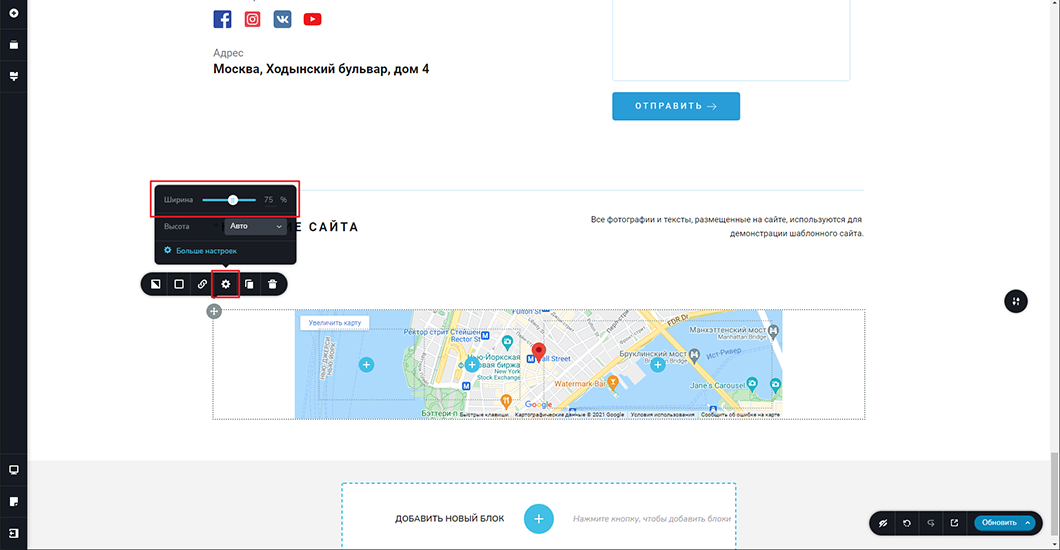
Task: Click the address text Москва, Ходынский бульвар
Action: point(321,69)
